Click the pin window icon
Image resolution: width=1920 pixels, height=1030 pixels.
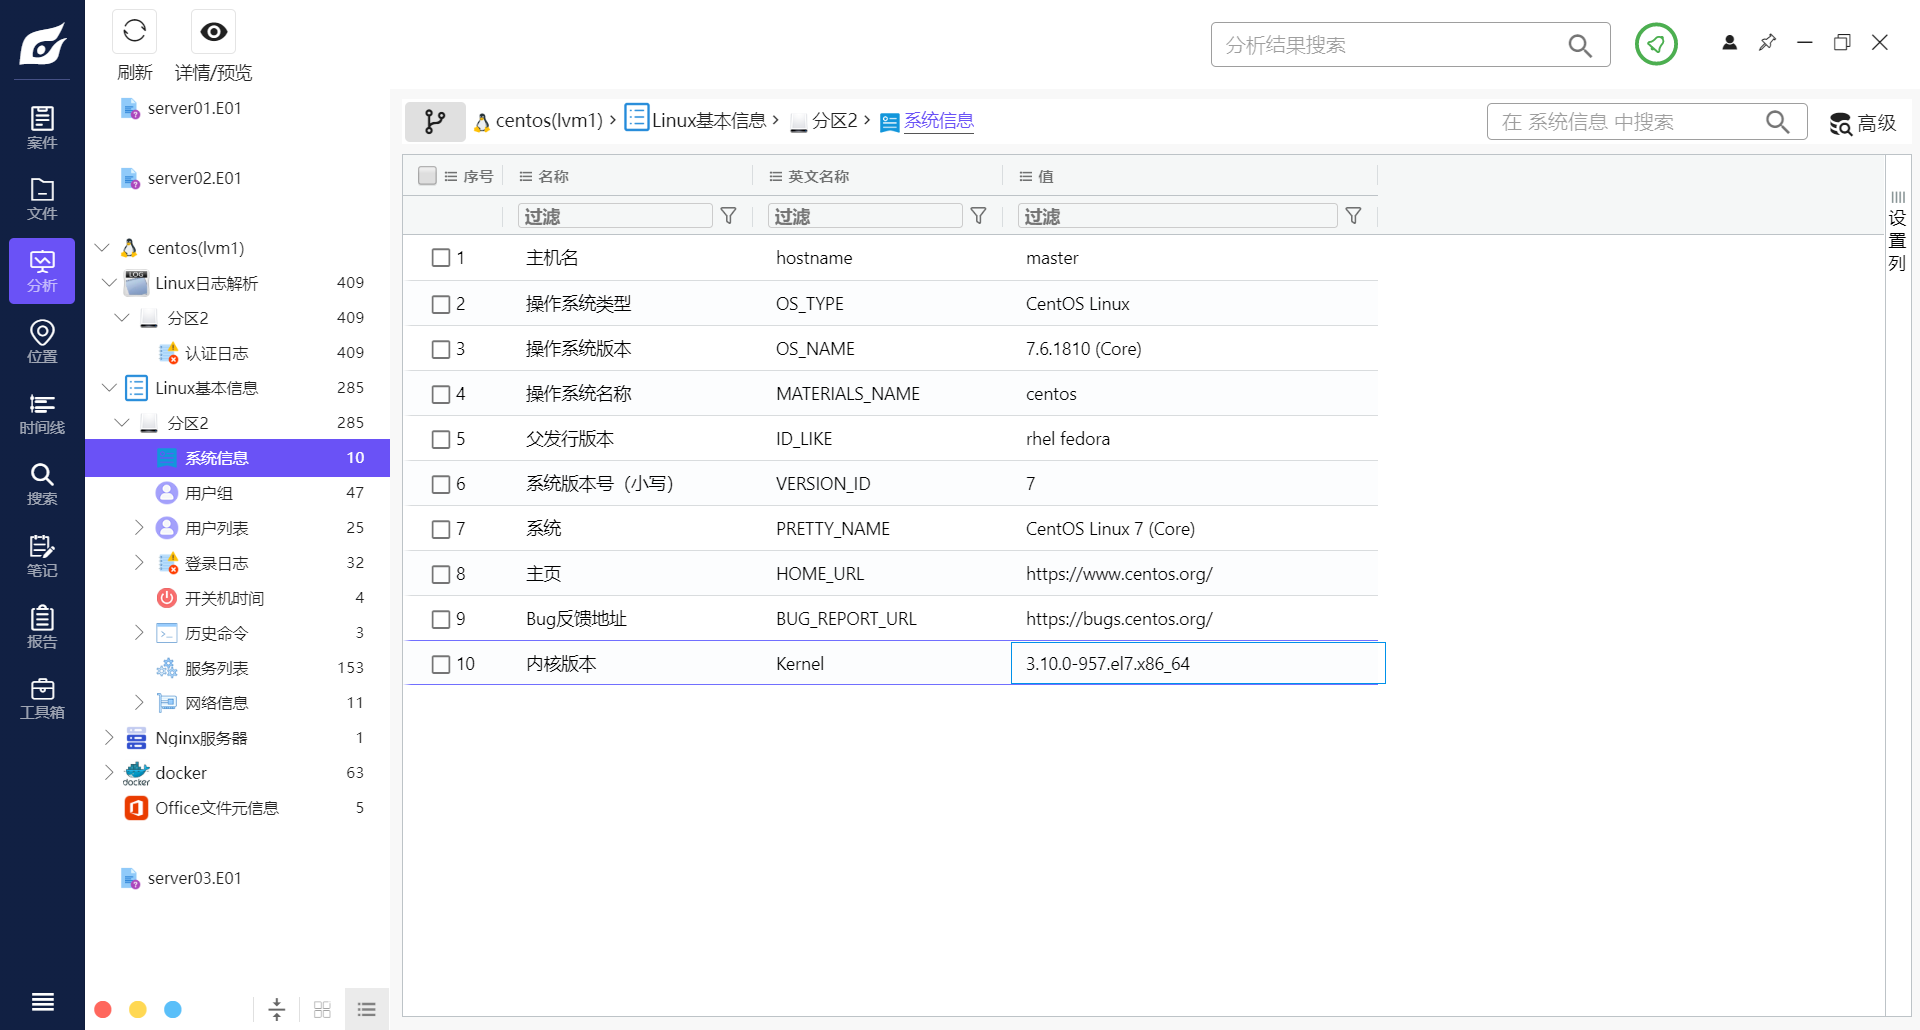pyautogui.click(x=1767, y=42)
